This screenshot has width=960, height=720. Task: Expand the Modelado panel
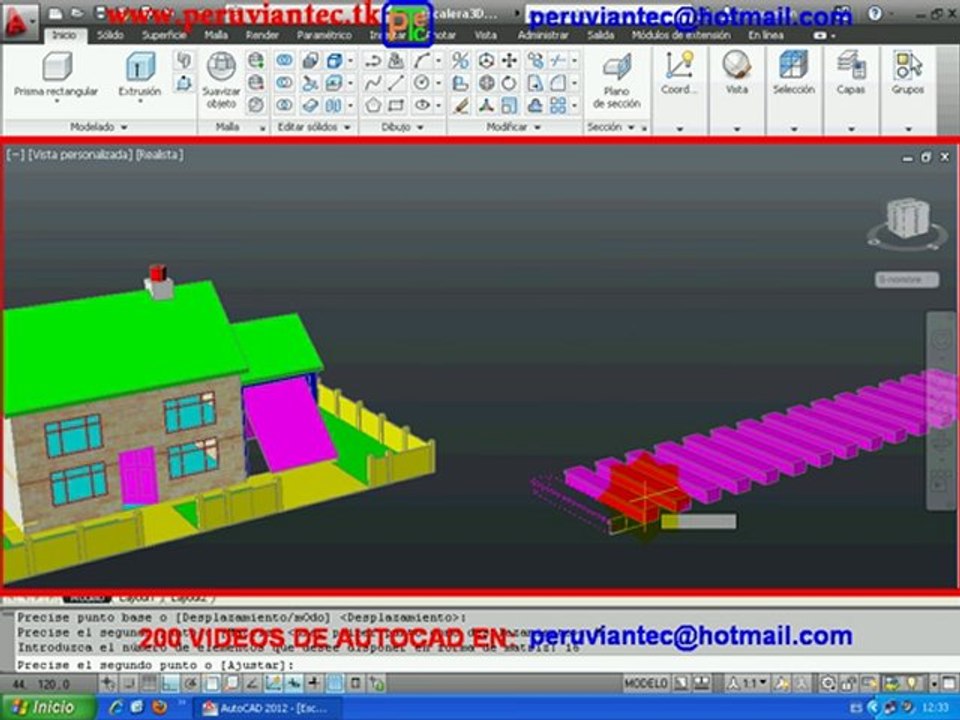point(99,127)
